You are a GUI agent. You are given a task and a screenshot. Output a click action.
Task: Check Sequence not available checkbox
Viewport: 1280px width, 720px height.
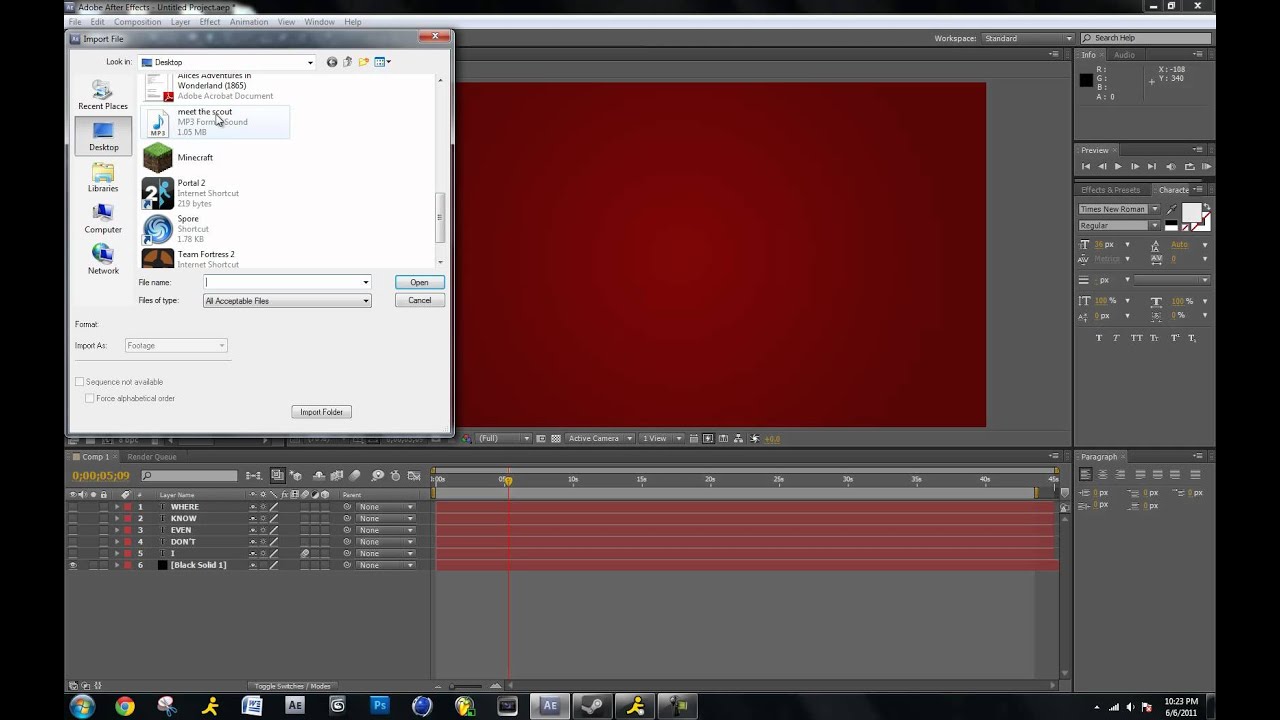(x=80, y=382)
